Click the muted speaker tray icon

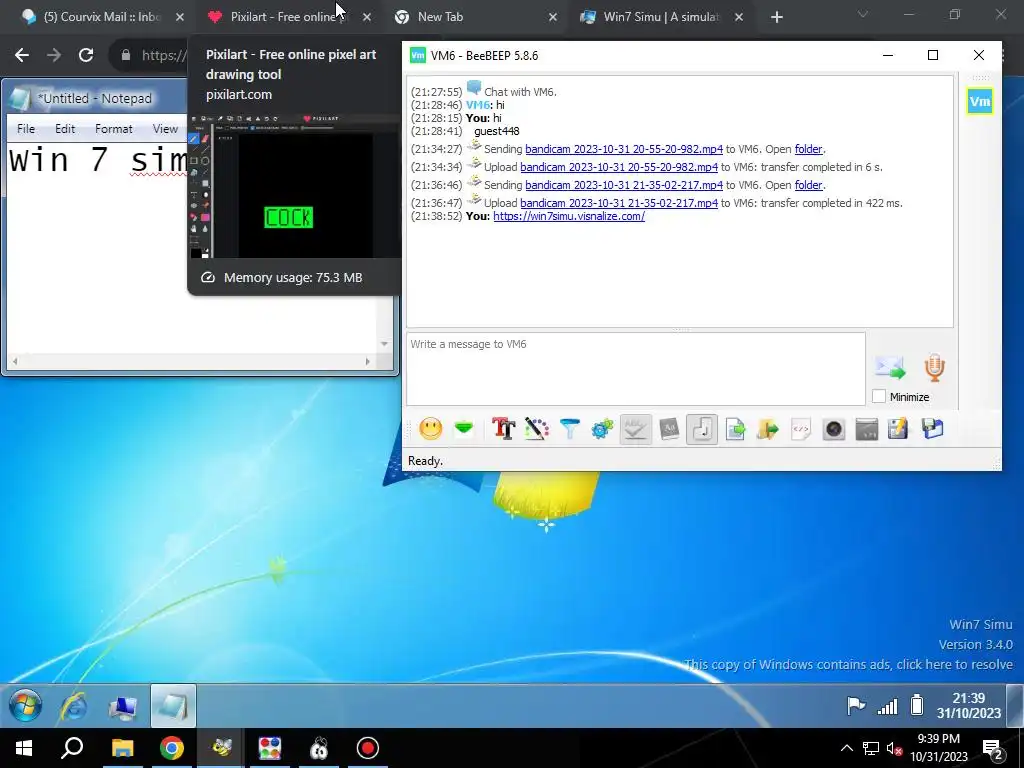(x=894, y=748)
